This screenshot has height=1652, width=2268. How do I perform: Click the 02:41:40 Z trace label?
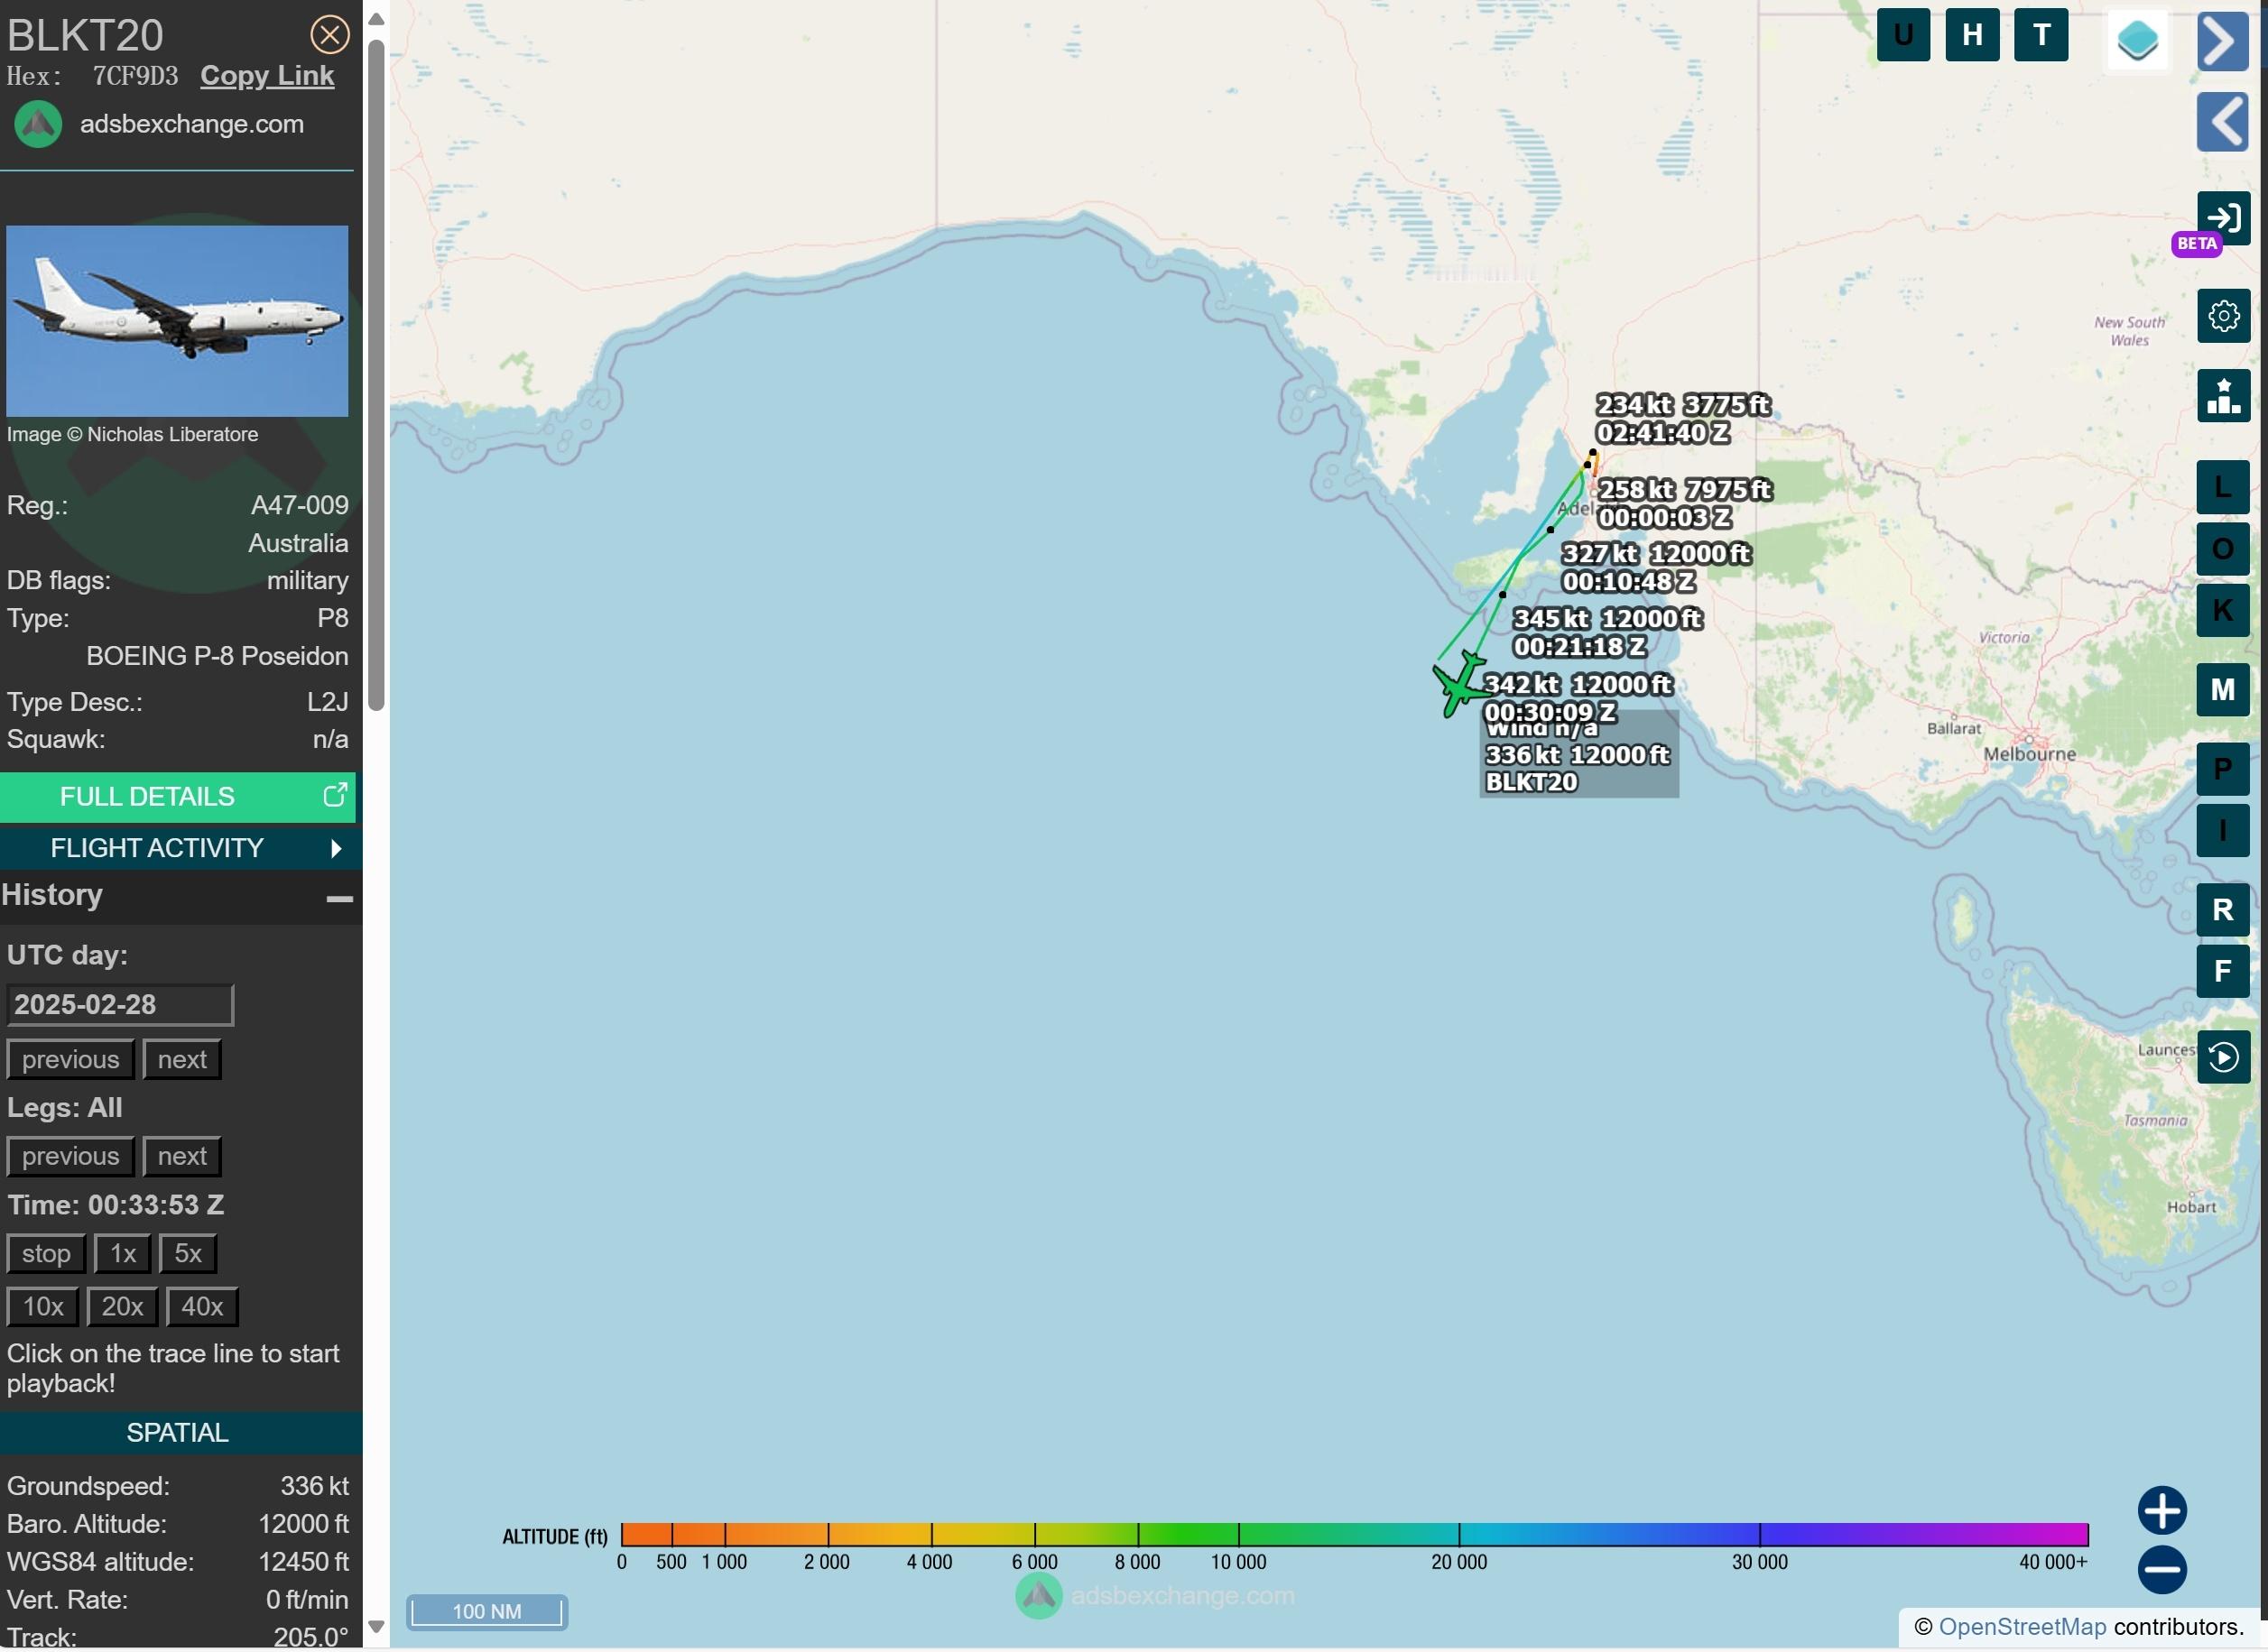point(1662,433)
